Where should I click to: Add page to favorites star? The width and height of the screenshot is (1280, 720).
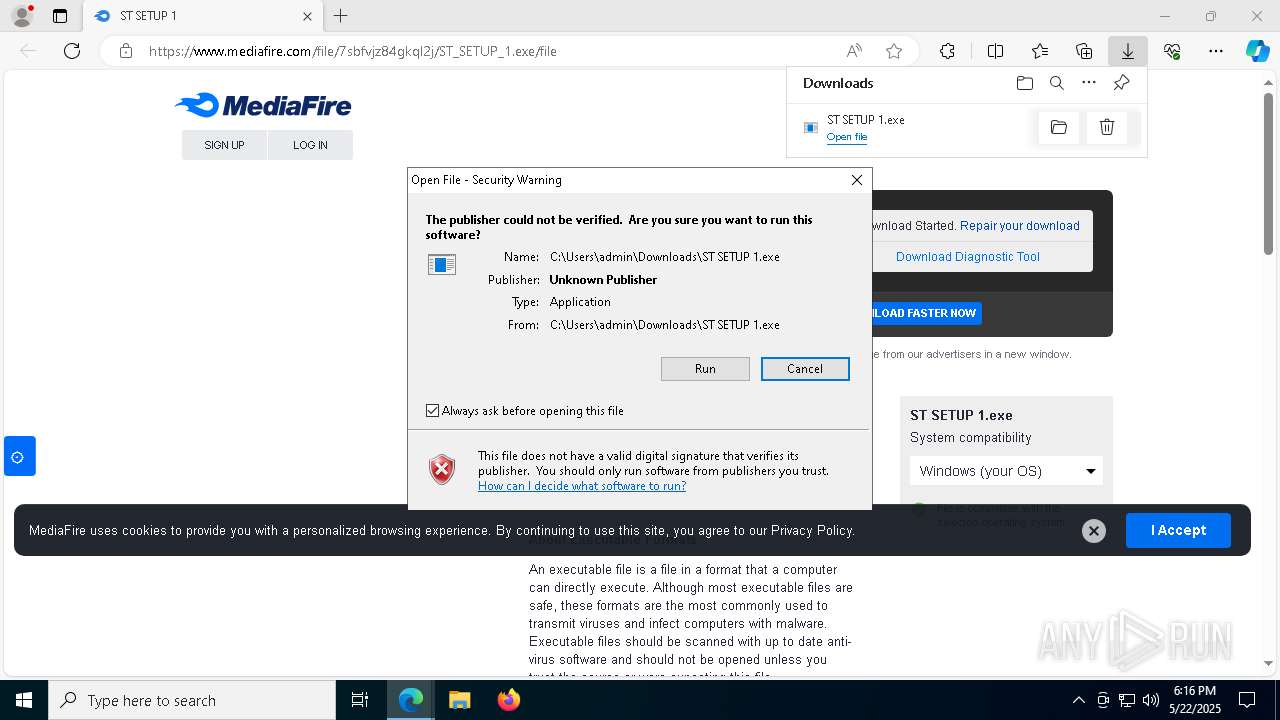pyautogui.click(x=894, y=51)
